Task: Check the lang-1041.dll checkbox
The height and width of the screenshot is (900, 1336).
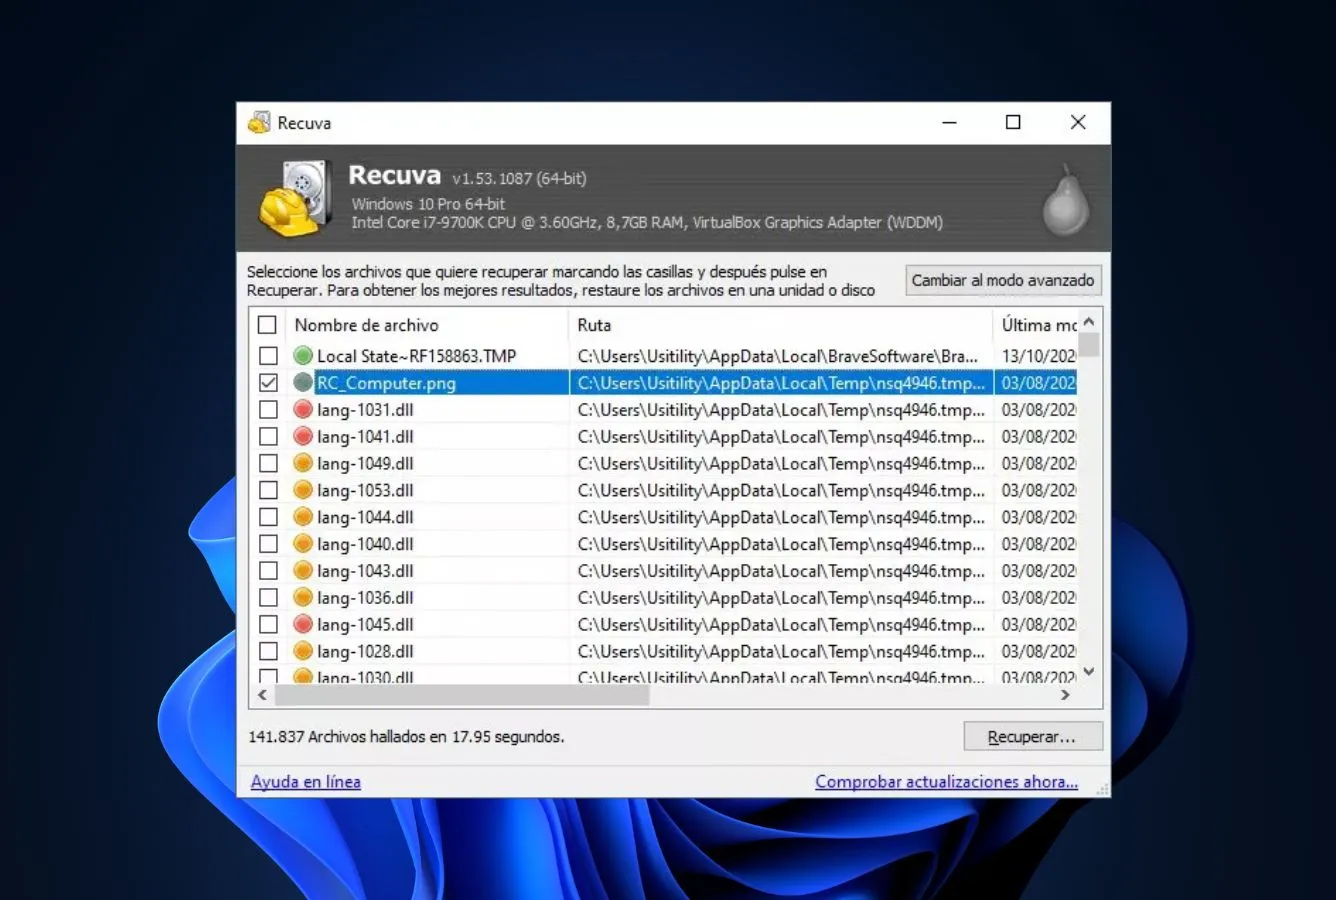Action: click(x=268, y=436)
